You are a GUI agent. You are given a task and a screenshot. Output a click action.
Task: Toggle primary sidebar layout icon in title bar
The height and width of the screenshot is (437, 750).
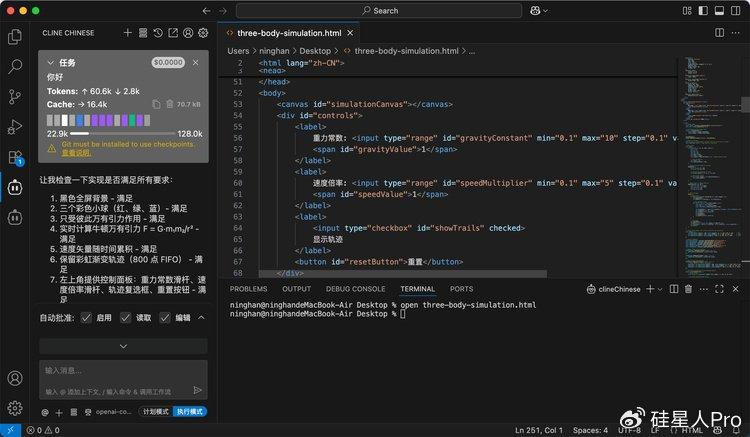click(703, 11)
